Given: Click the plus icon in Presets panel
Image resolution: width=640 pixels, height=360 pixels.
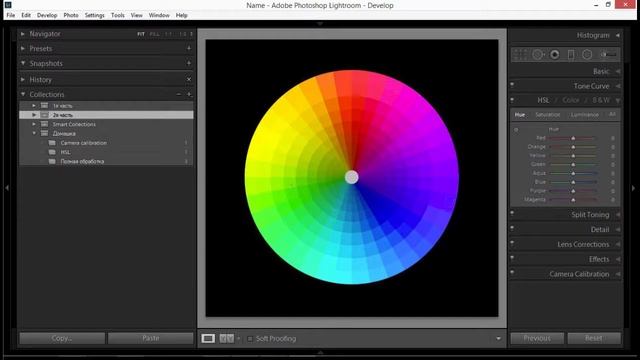Looking at the screenshot, I should pos(189,48).
